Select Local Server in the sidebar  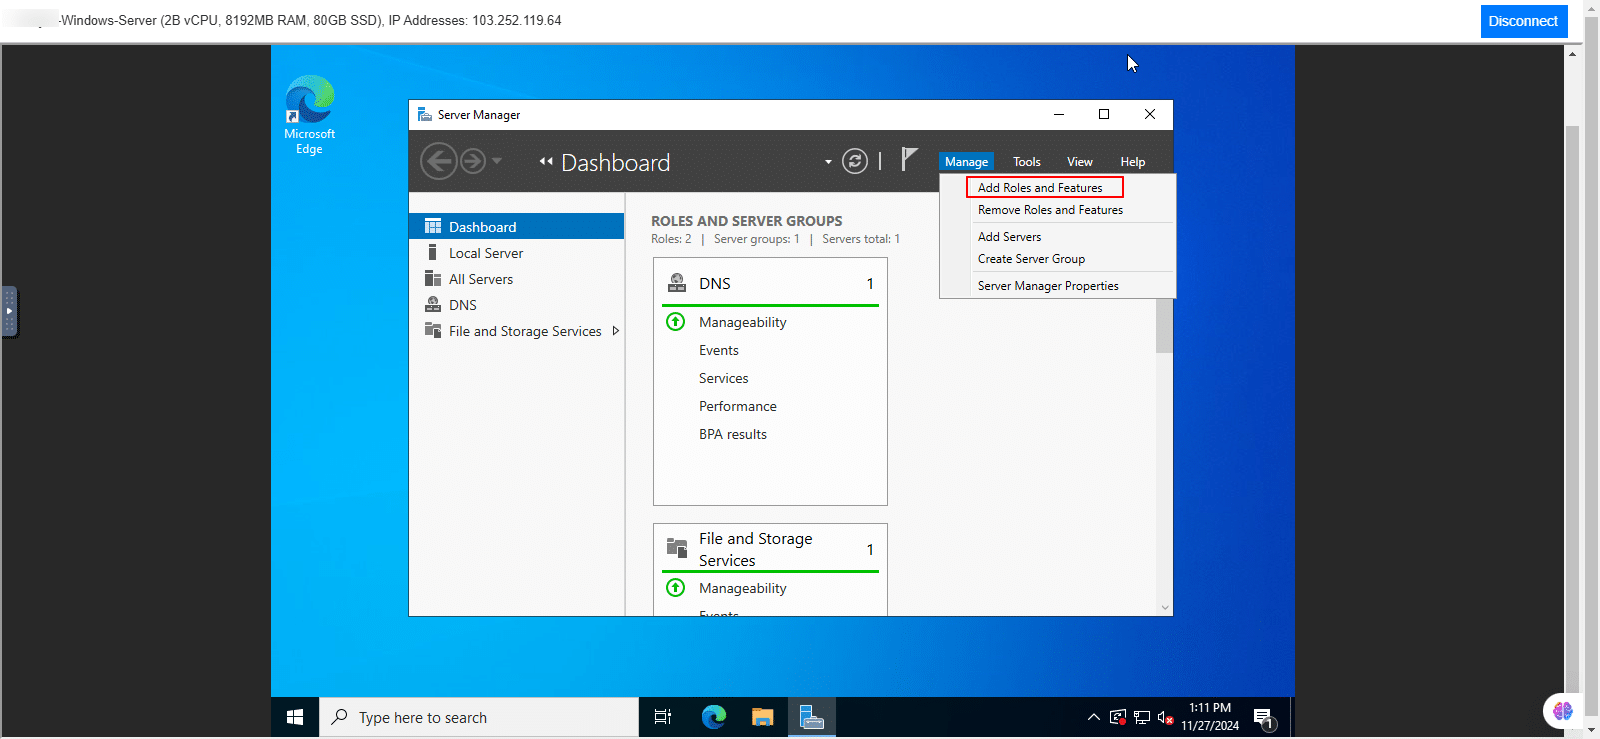pyautogui.click(x=486, y=253)
